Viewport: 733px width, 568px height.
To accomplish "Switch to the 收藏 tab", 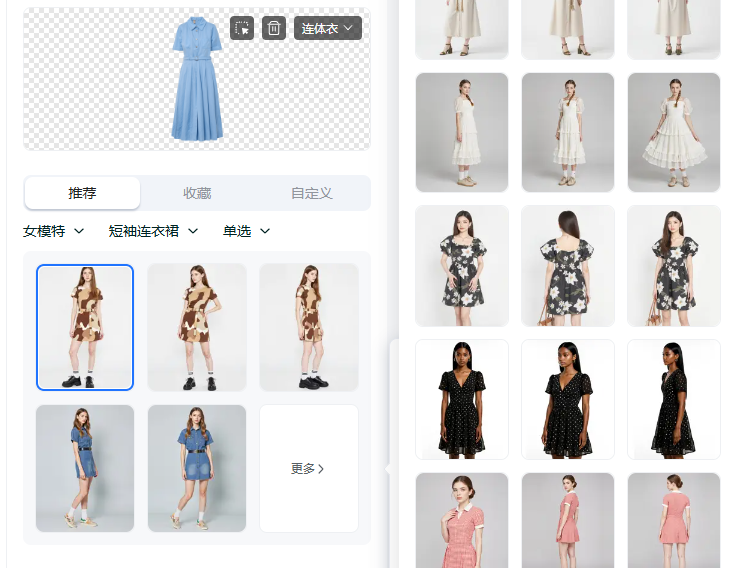I will [x=197, y=193].
